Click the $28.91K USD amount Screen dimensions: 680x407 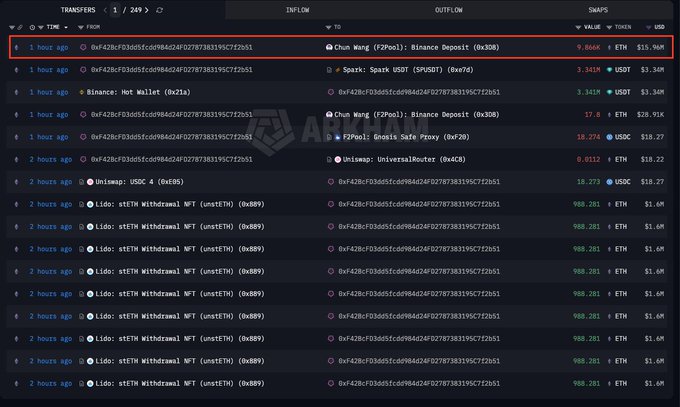tap(651, 115)
